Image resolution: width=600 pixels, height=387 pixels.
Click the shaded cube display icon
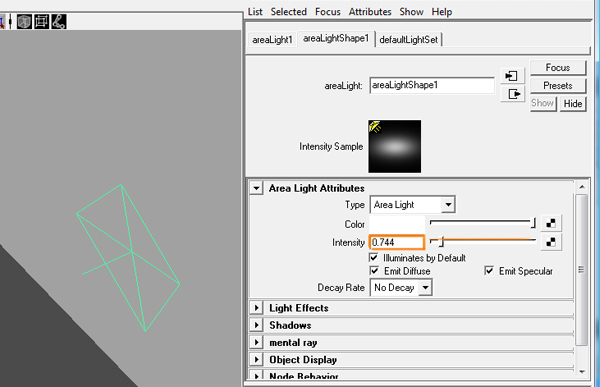click(24, 21)
